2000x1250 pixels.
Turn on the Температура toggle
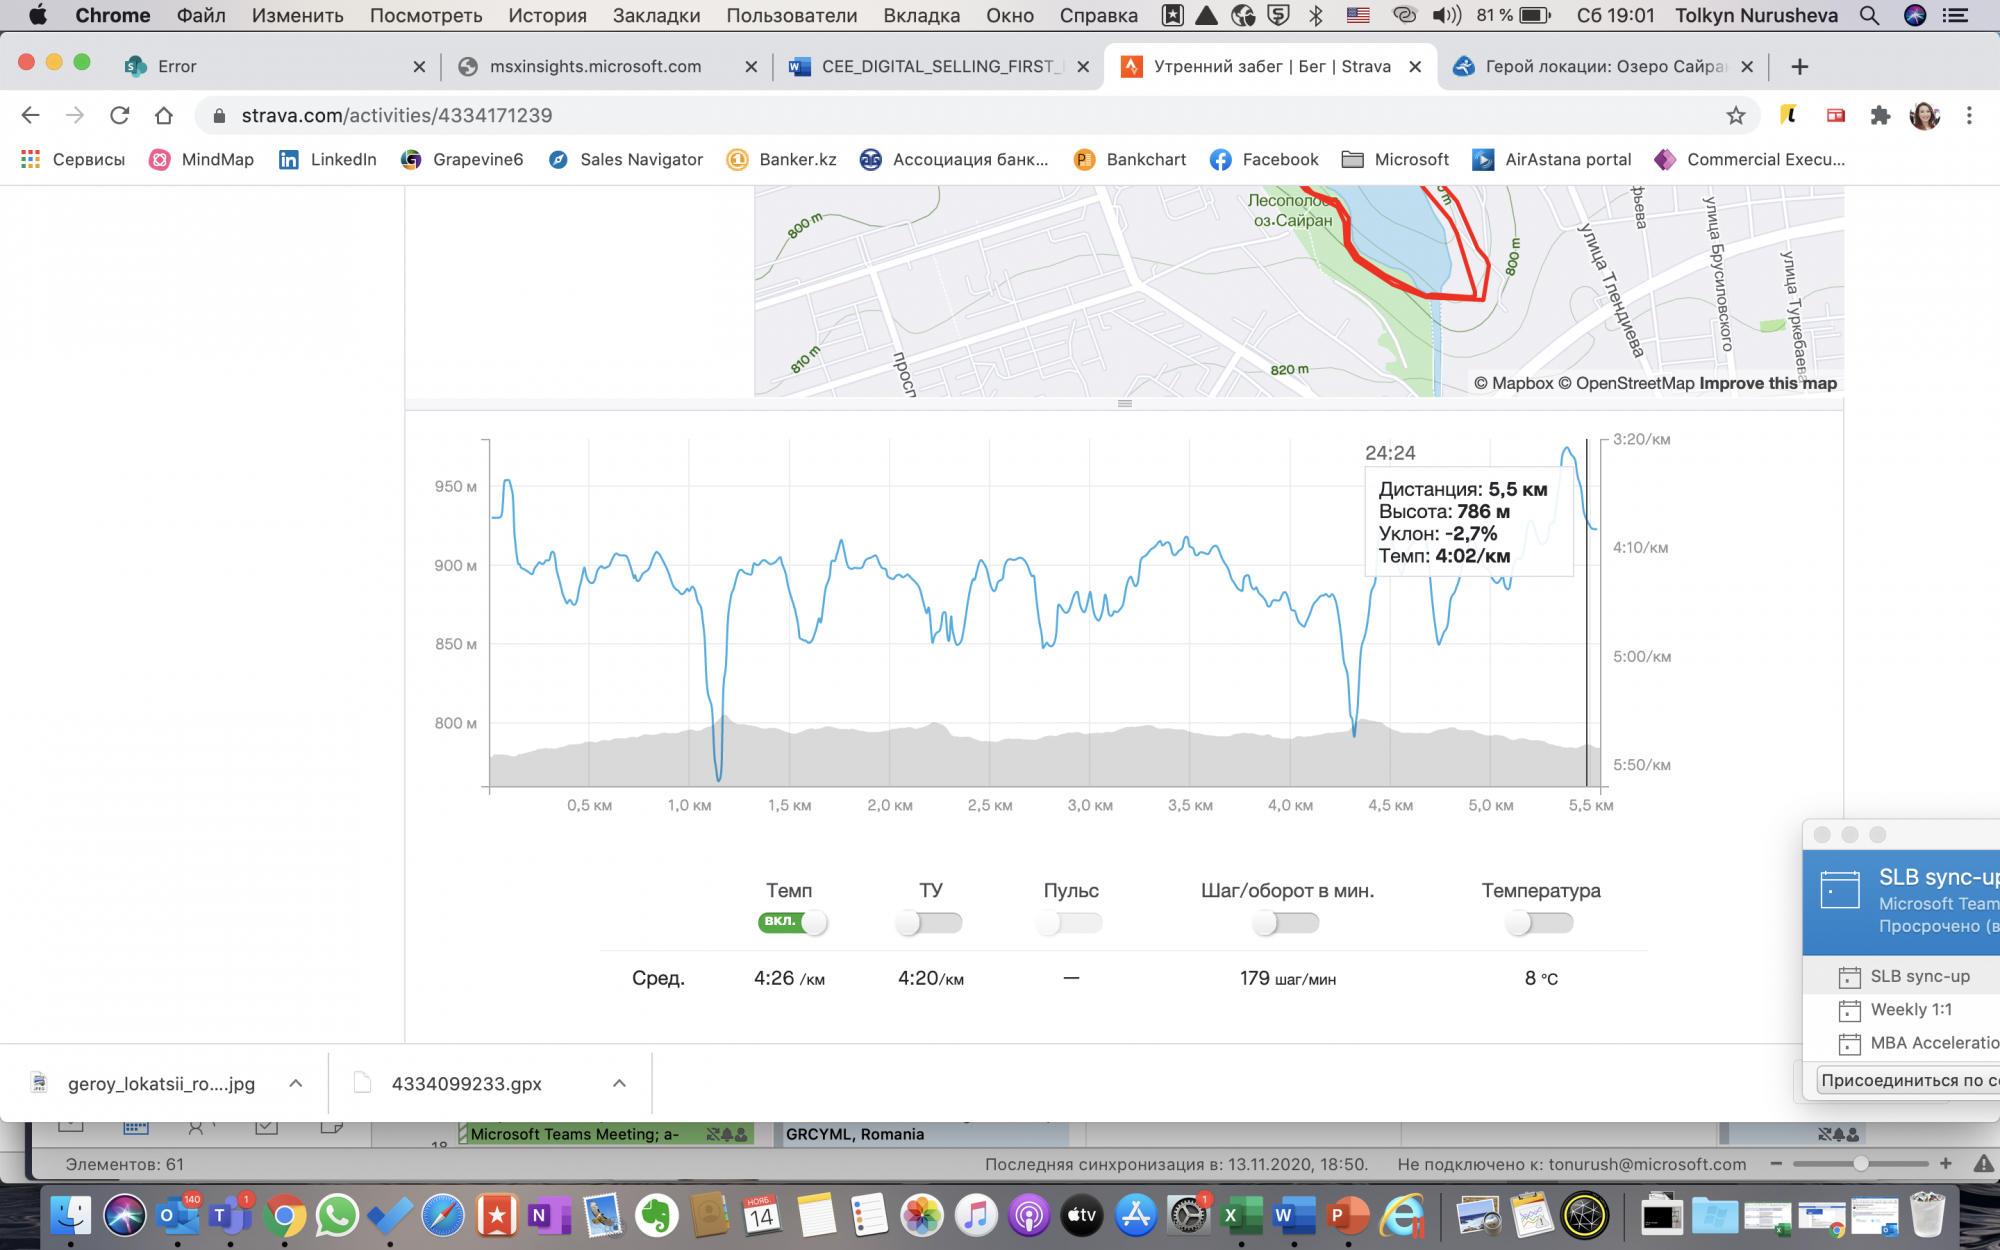pos(1540,922)
